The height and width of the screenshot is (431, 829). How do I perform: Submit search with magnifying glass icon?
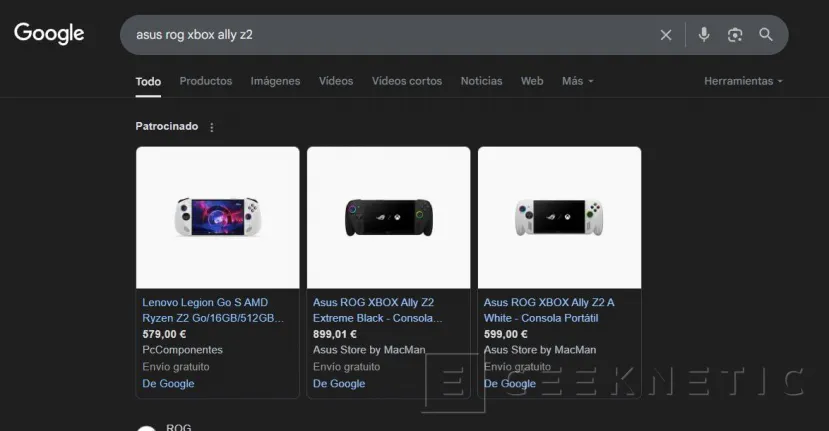point(766,35)
